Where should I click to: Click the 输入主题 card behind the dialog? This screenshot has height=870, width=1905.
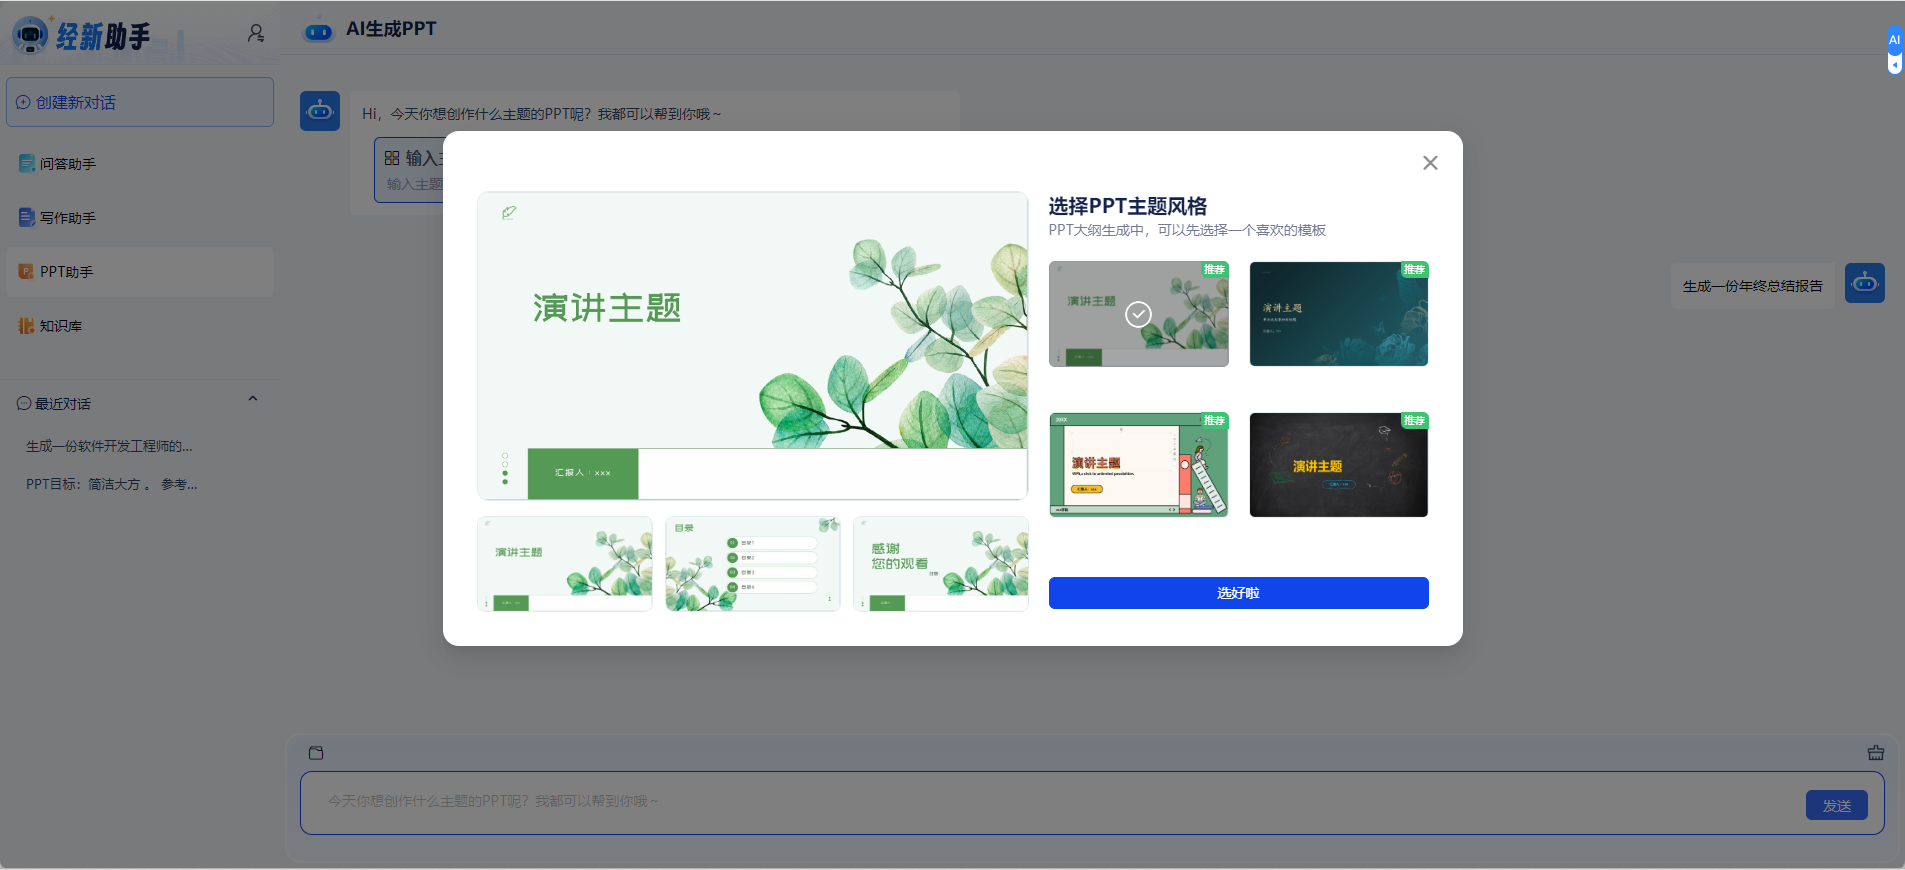tap(409, 170)
